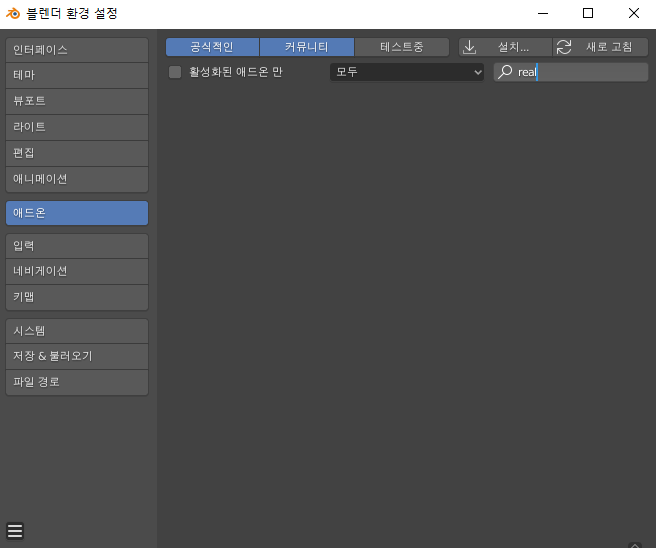Enable '활성화된 애드온 만' checkbox
Viewport: 656px width, 548px height.
pyautogui.click(x=175, y=72)
